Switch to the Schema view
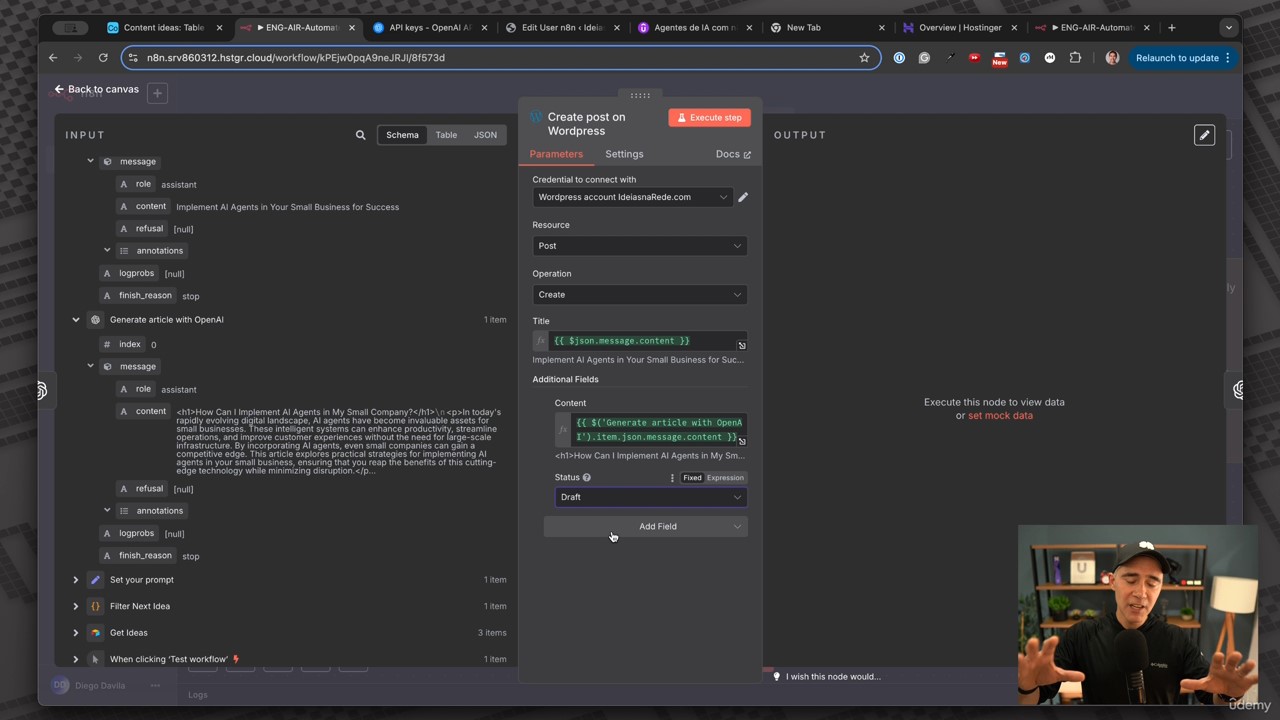Screen dimensions: 1280x720 coord(402,135)
